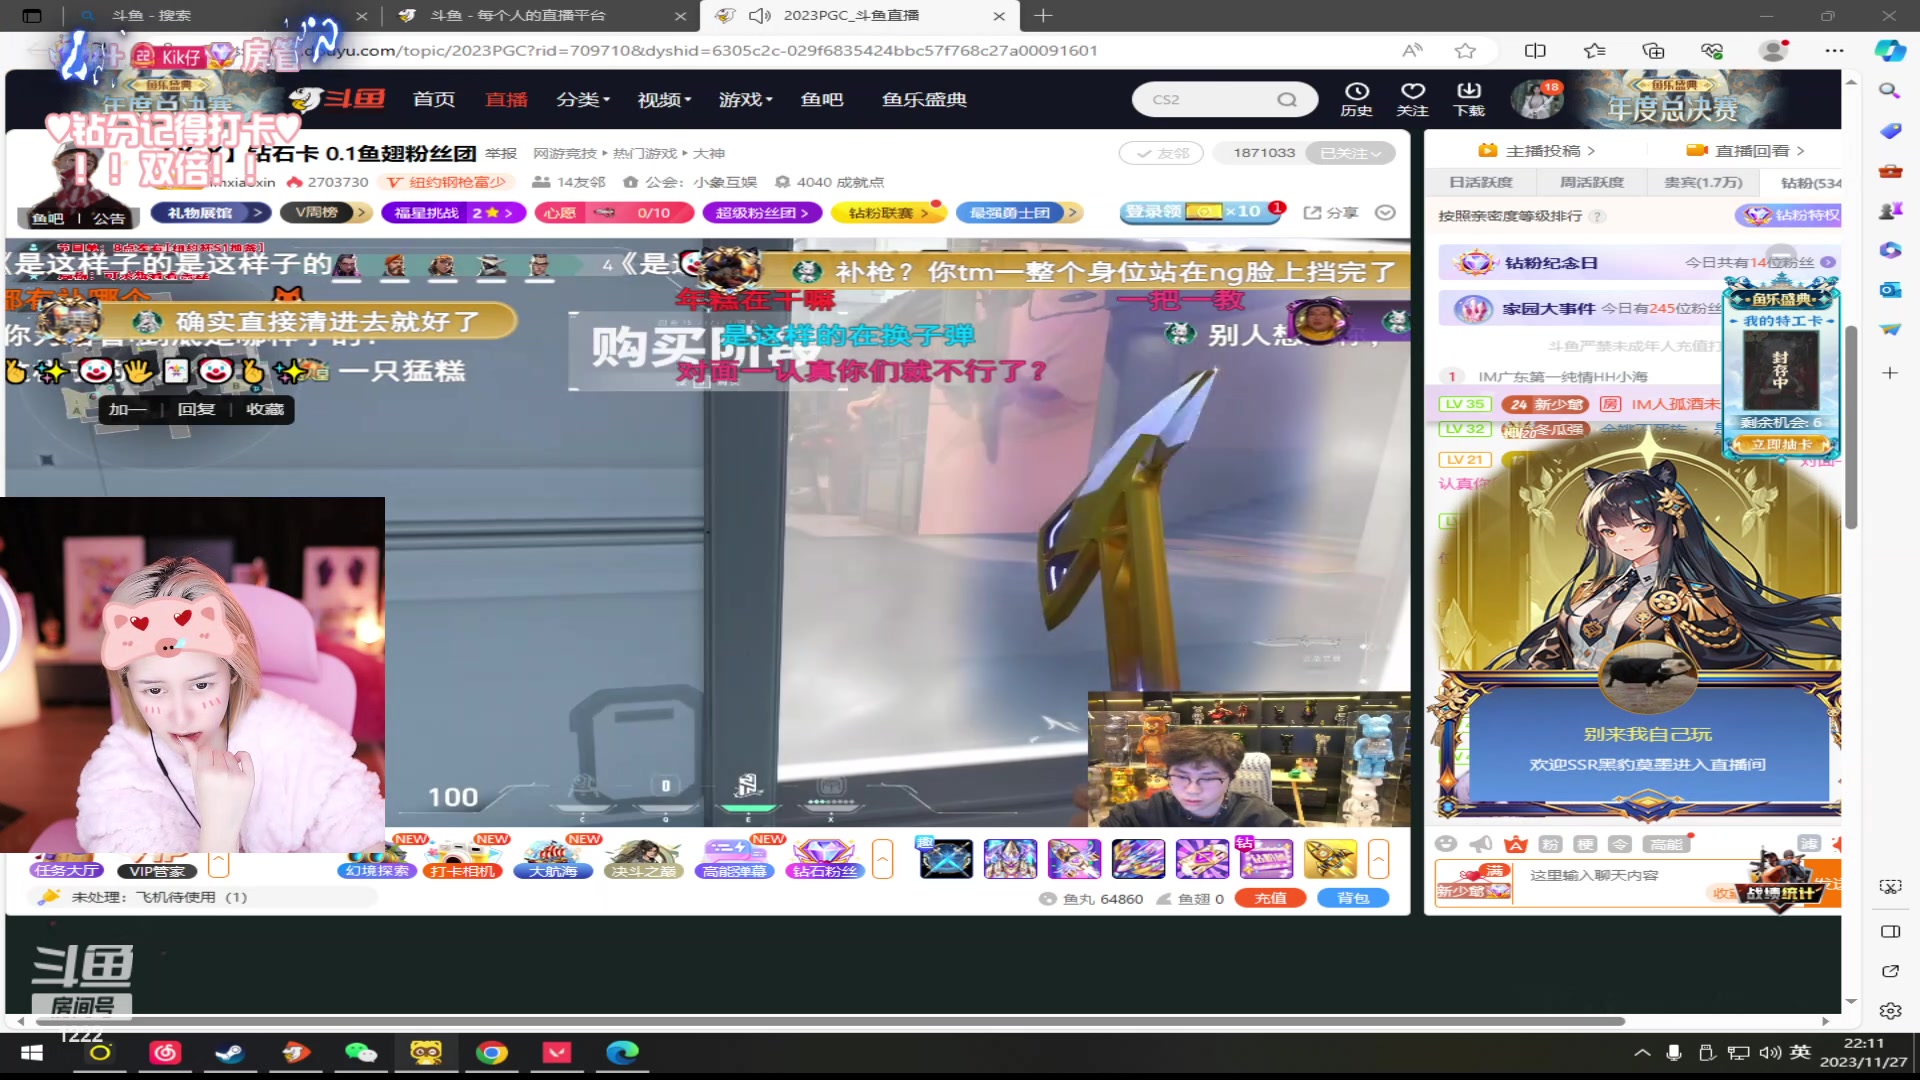
Task: Open the 历史 history icon
Action: click(1356, 99)
